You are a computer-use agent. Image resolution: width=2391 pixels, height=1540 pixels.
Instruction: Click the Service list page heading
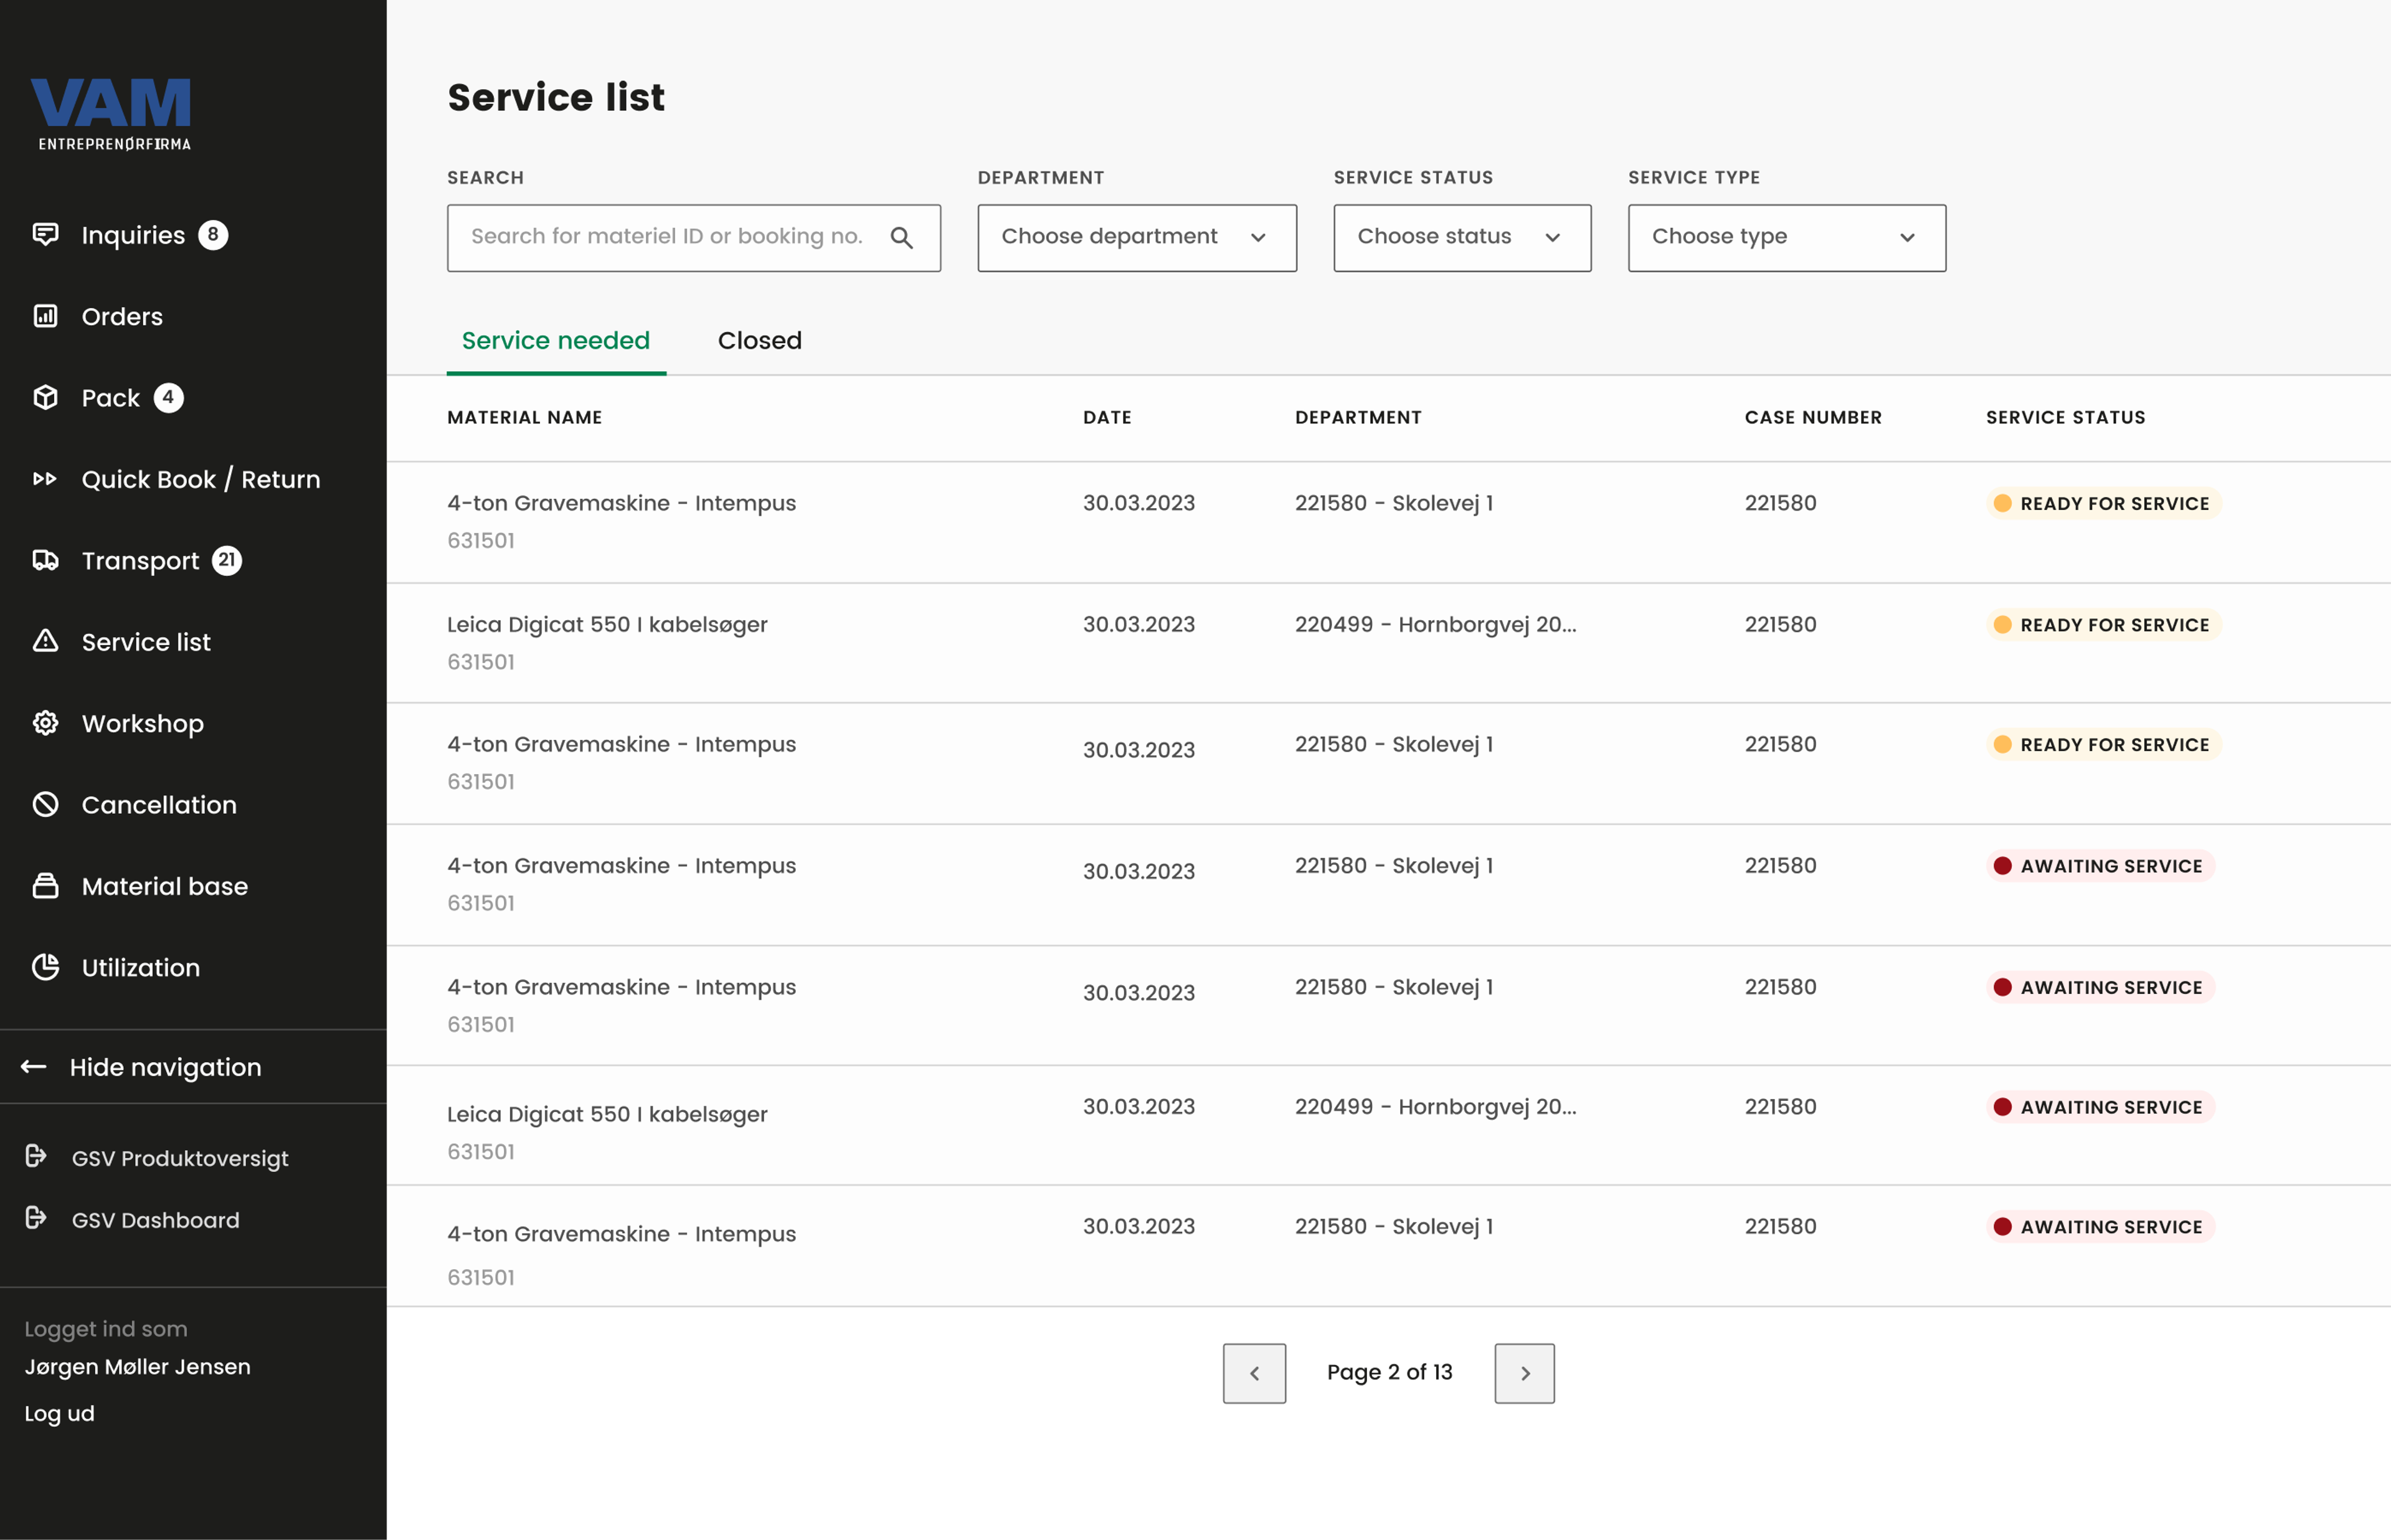point(556,97)
